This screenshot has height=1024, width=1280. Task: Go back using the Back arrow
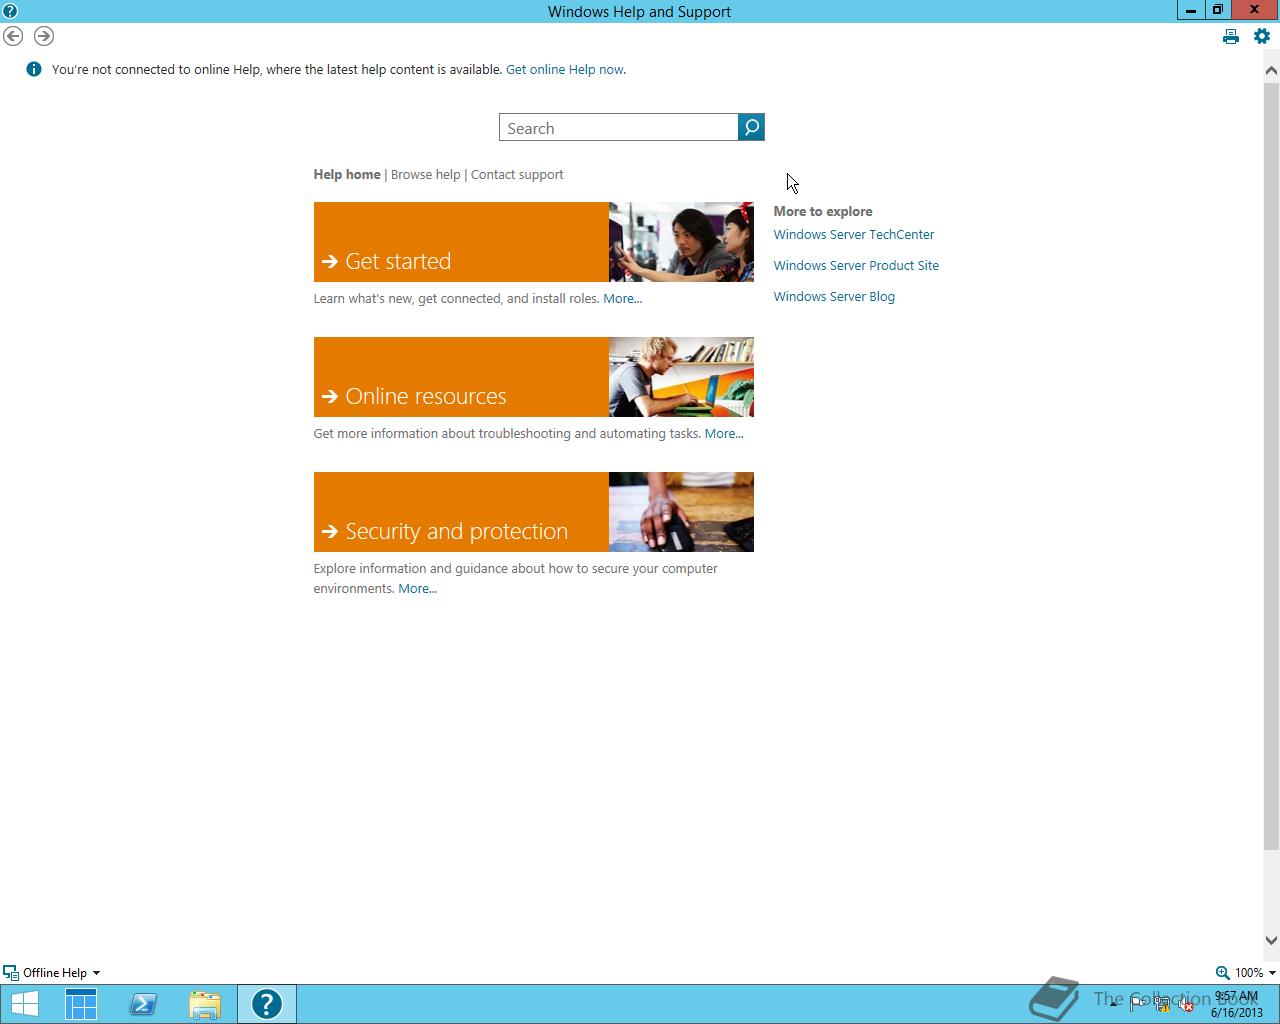click(13, 36)
